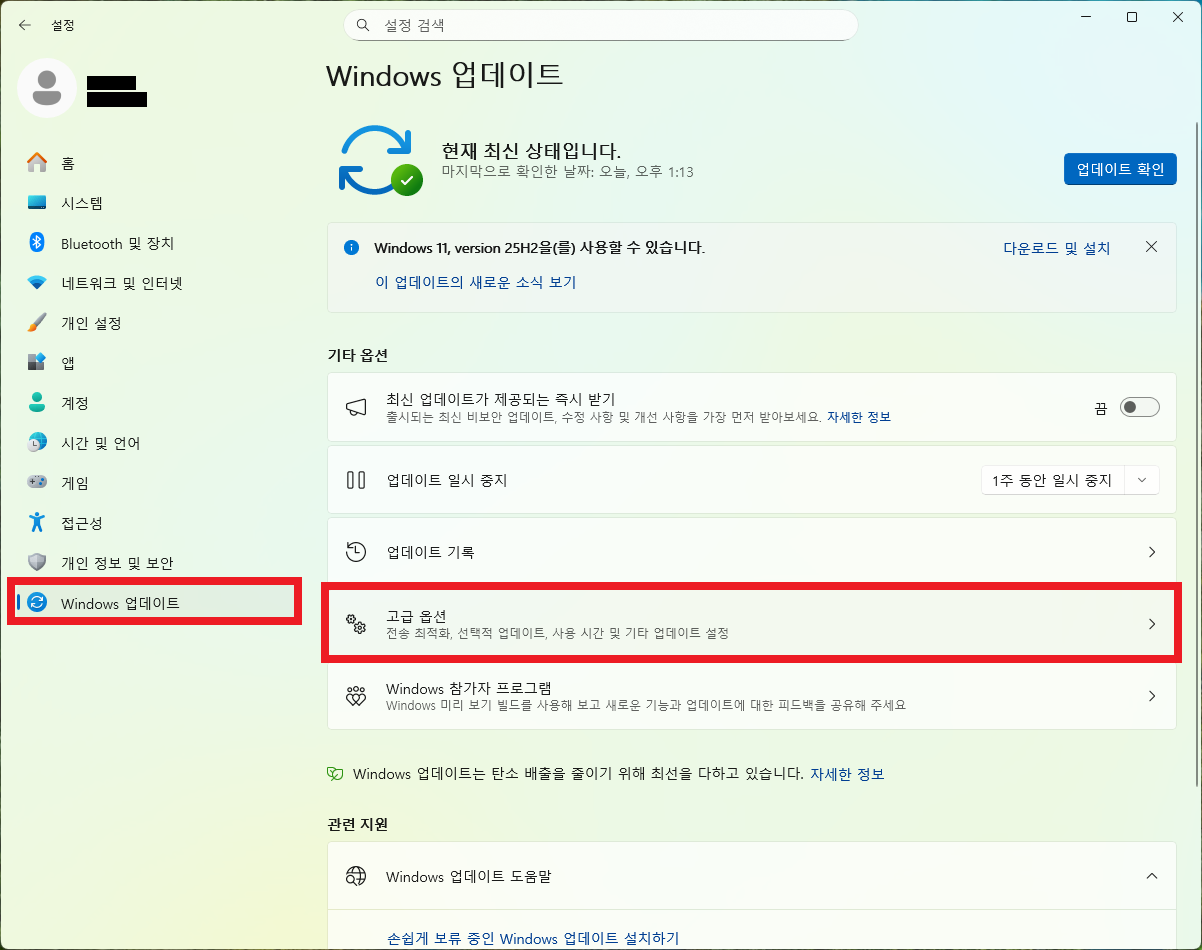Select the 앱 sidebar icon
This screenshot has height=950, width=1202.
click(x=37, y=363)
